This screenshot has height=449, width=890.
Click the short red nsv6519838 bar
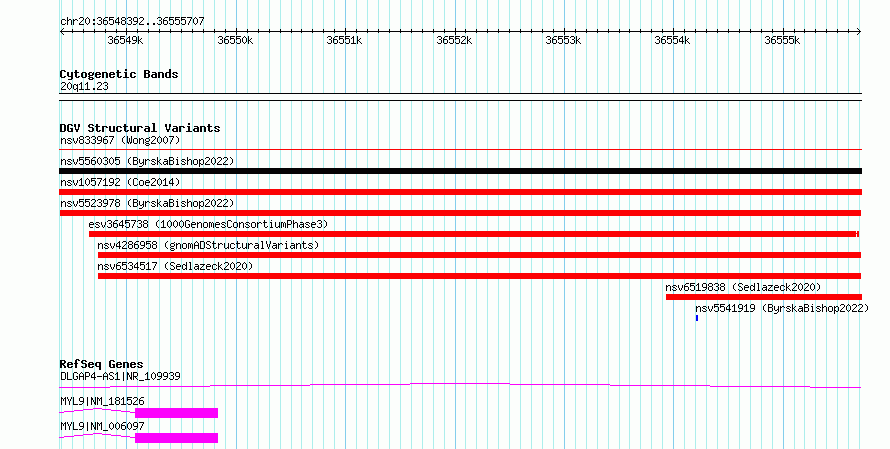point(763,297)
